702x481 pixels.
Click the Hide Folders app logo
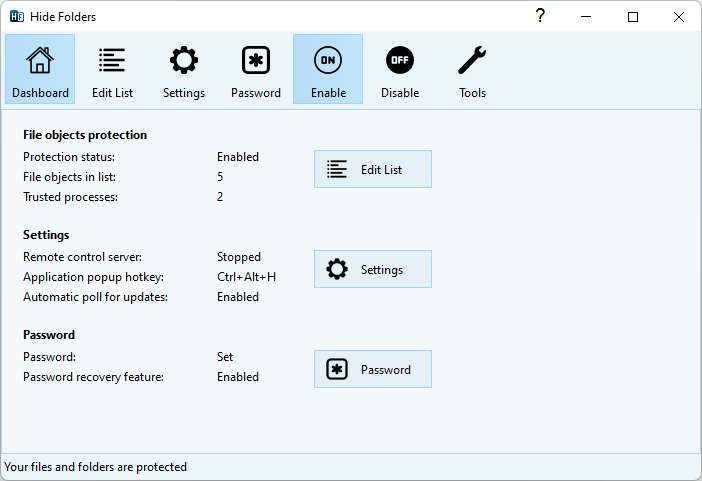(17, 17)
